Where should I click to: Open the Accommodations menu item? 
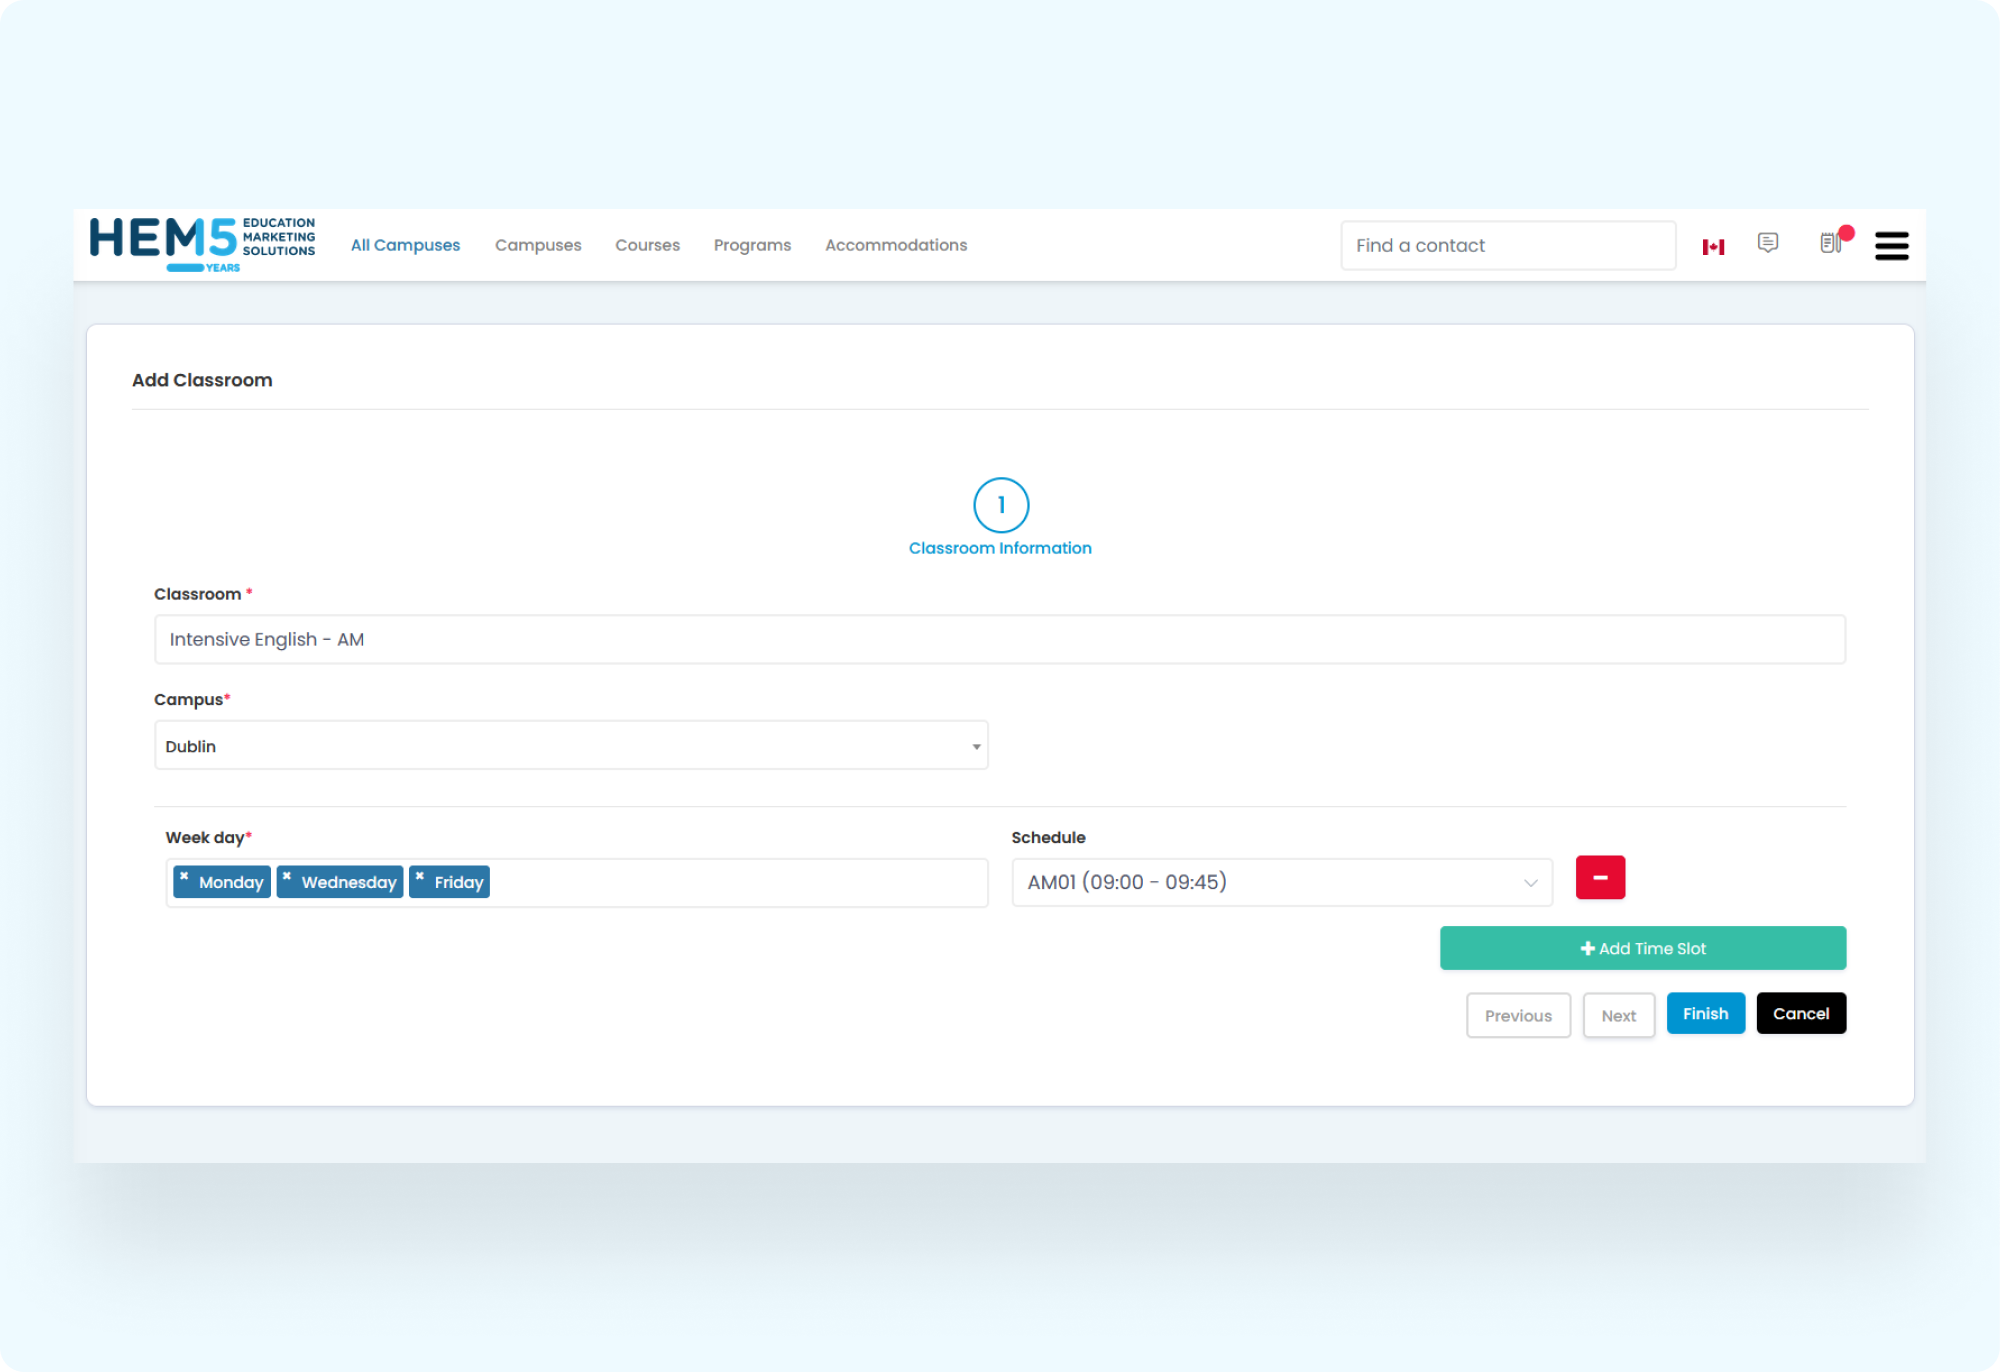(895, 245)
